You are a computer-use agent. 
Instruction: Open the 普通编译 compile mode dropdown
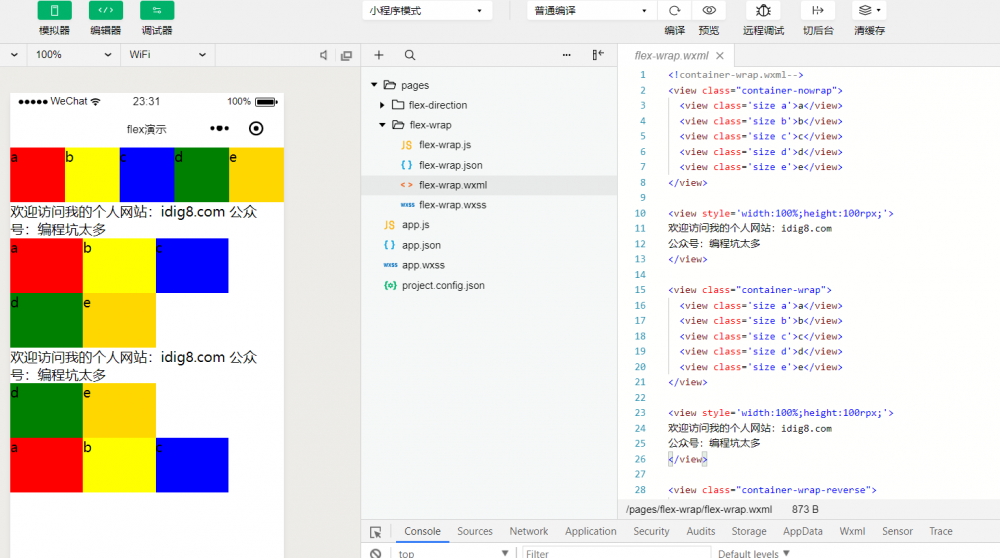(x=591, y=11)
